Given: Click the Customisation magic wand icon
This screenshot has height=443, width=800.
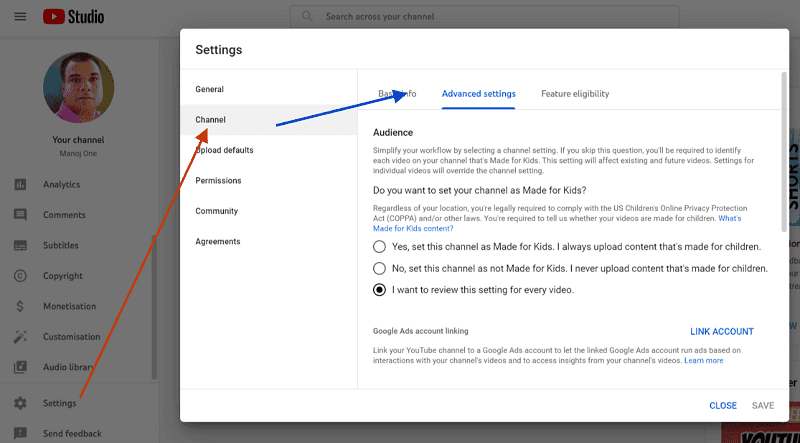Looking at the screenshot, I should (x=20, y=337).
